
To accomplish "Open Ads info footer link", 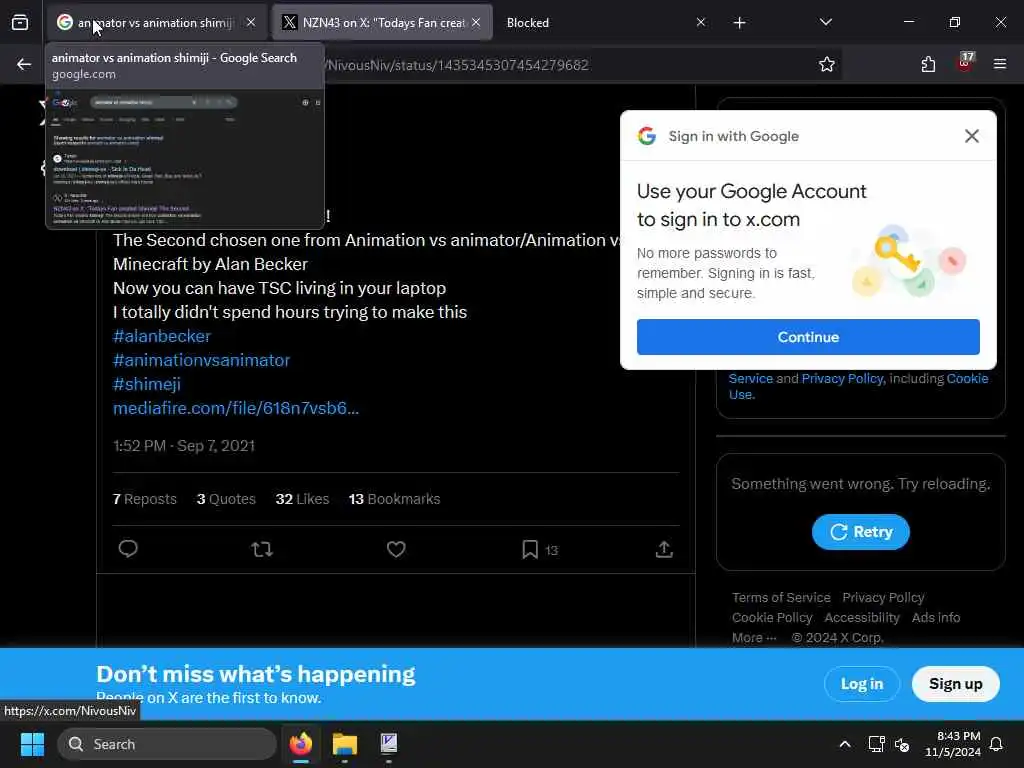I will [936, 618].
